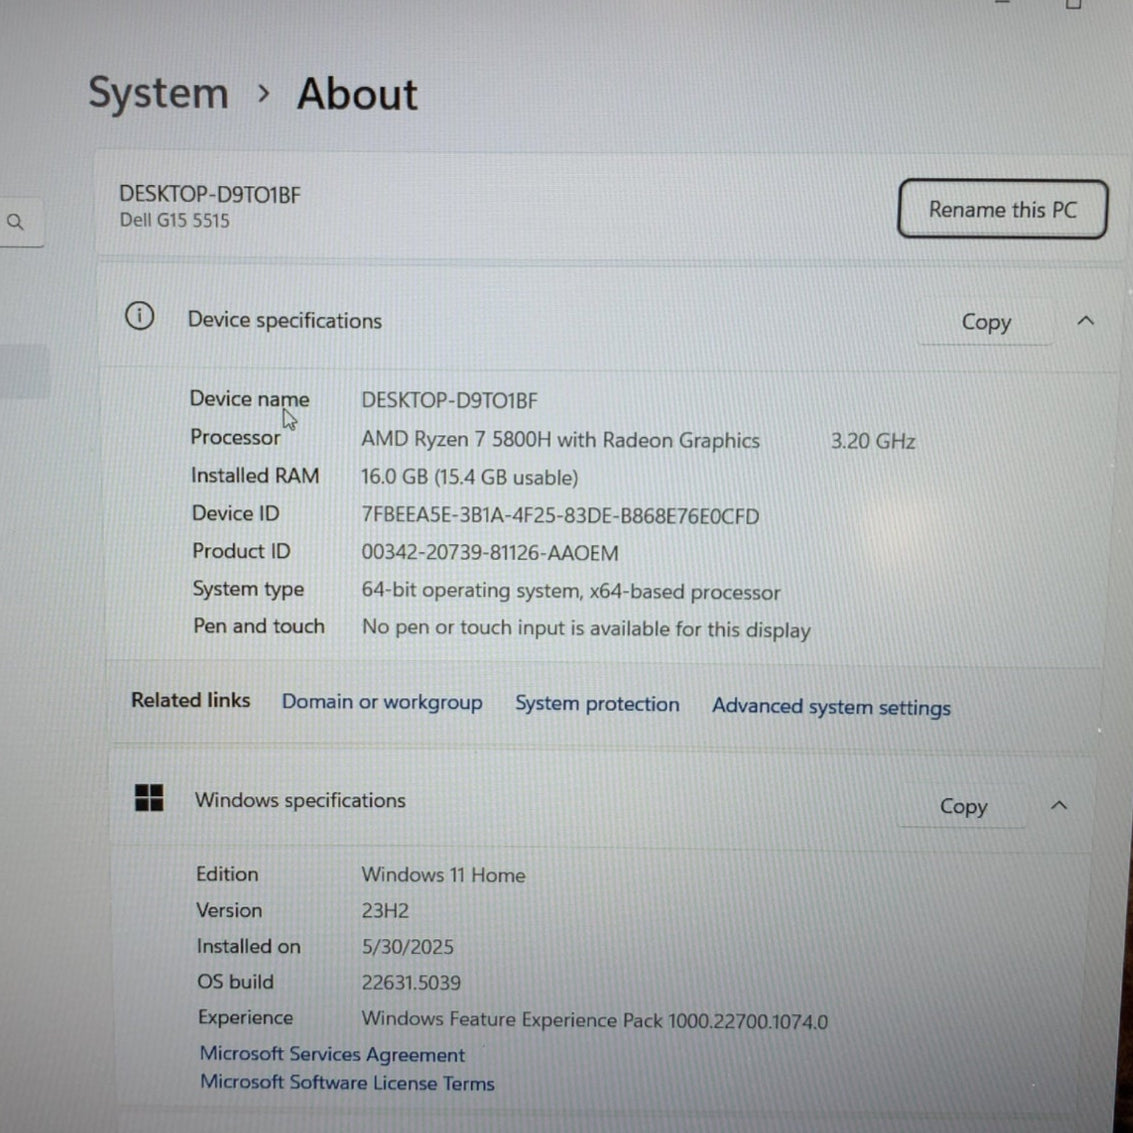
Task: Collapse the Windows specifications section chevron
Action: (1059, 805)
